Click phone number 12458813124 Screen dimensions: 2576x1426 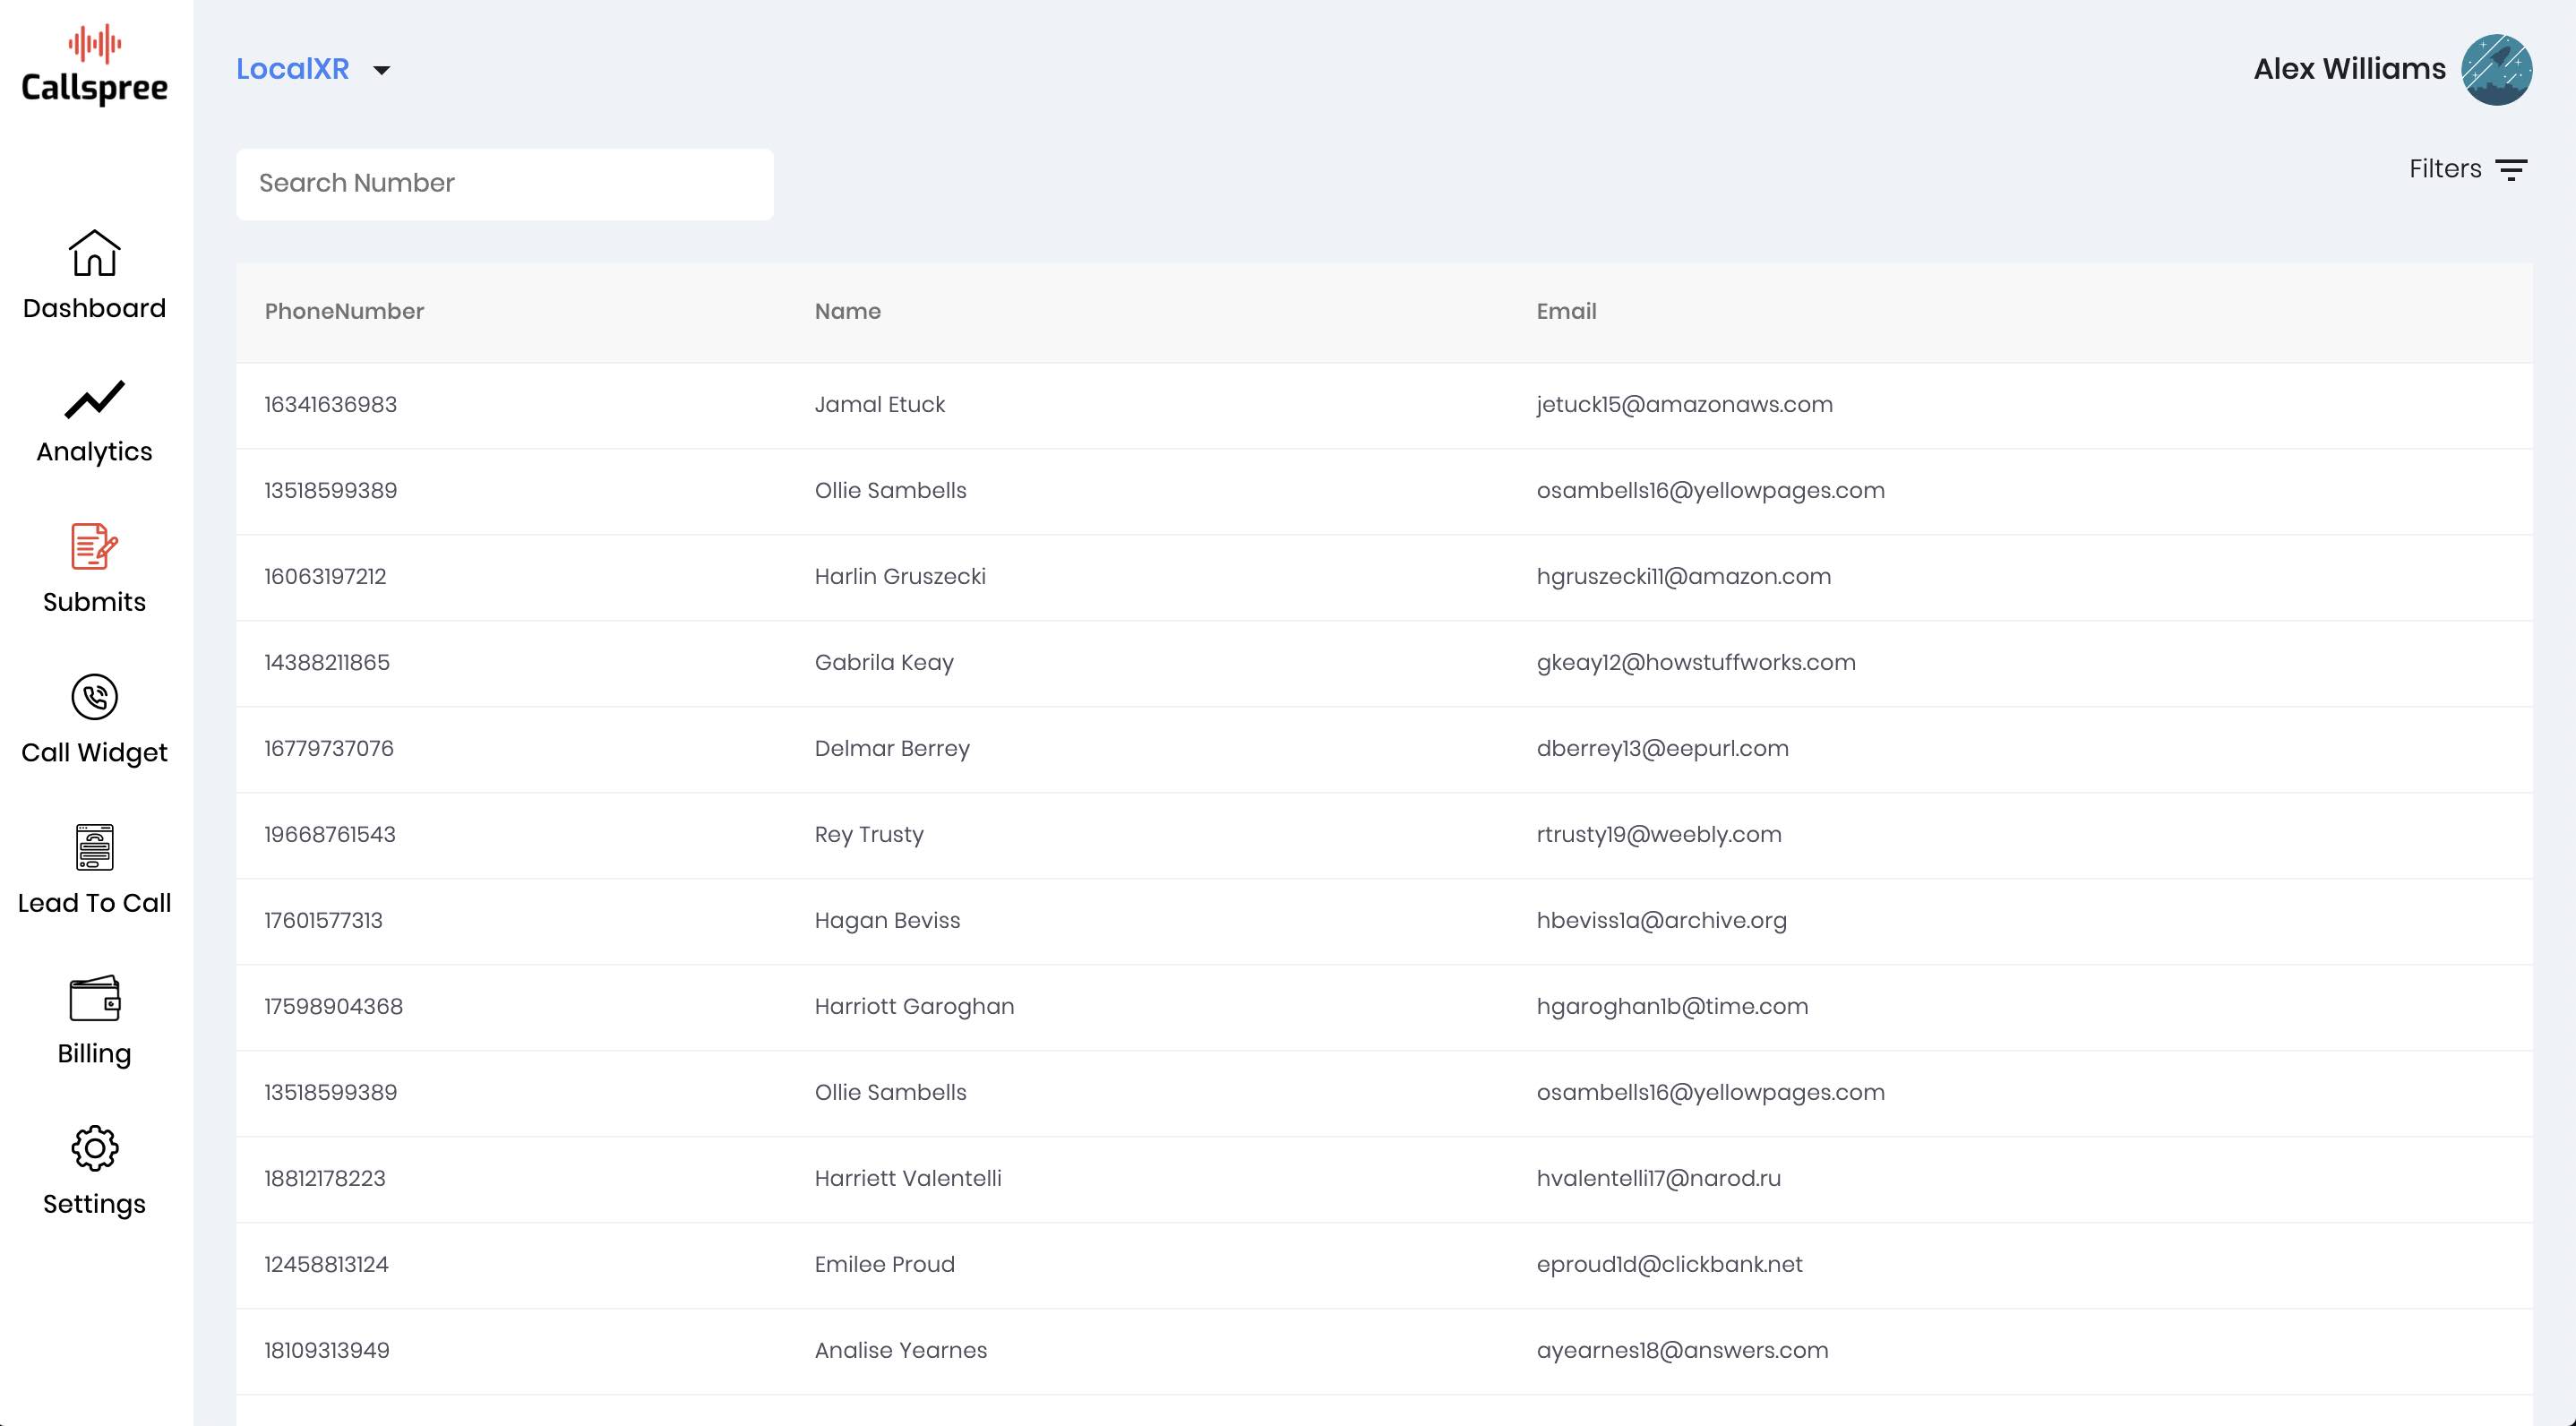(326, 1264)
